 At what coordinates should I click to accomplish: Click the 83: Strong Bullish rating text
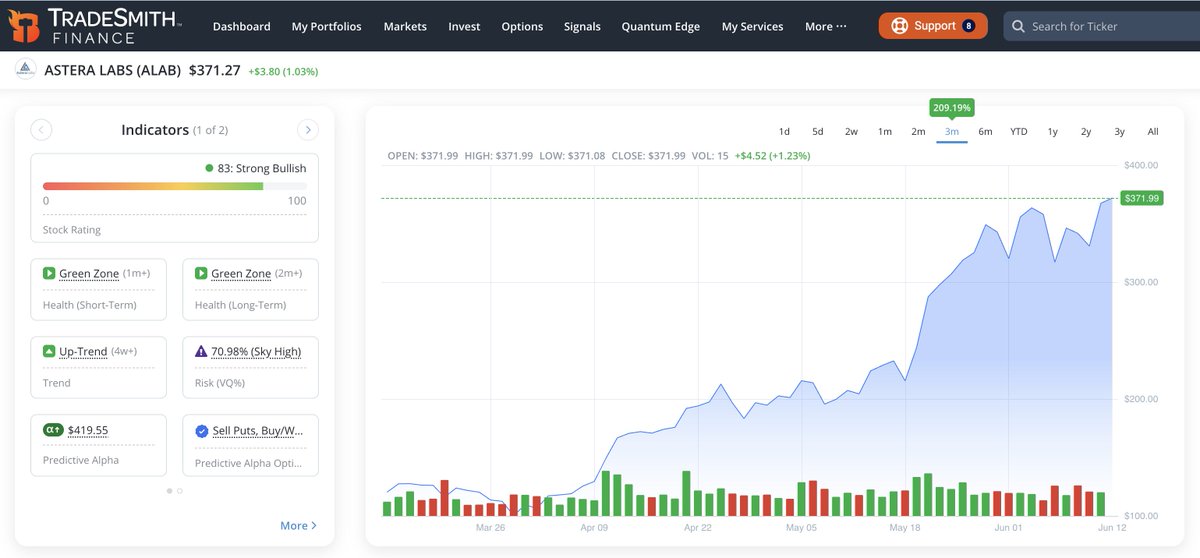[x=262, y=168]
